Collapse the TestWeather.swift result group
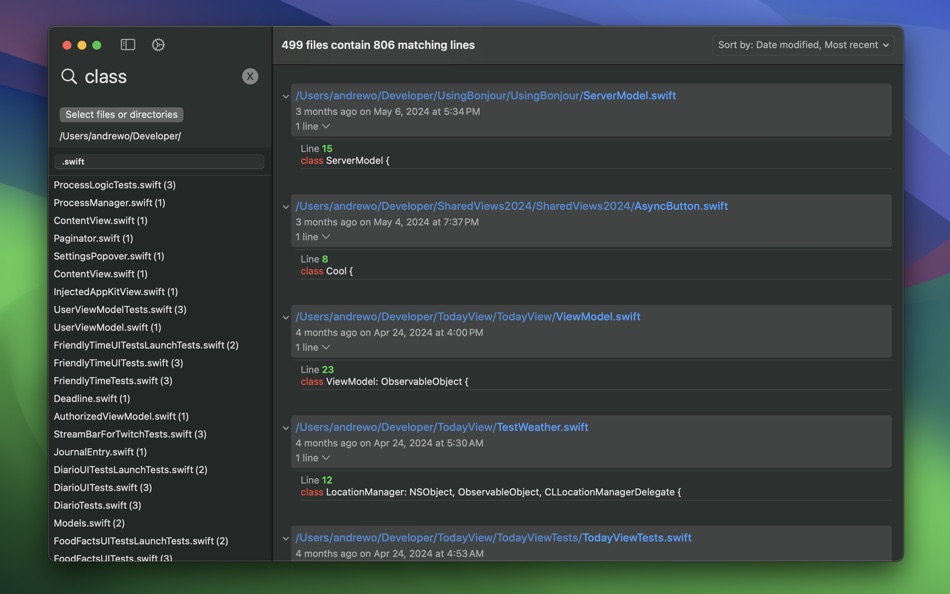This screenshot has width=950, height=594. [285, 427]
